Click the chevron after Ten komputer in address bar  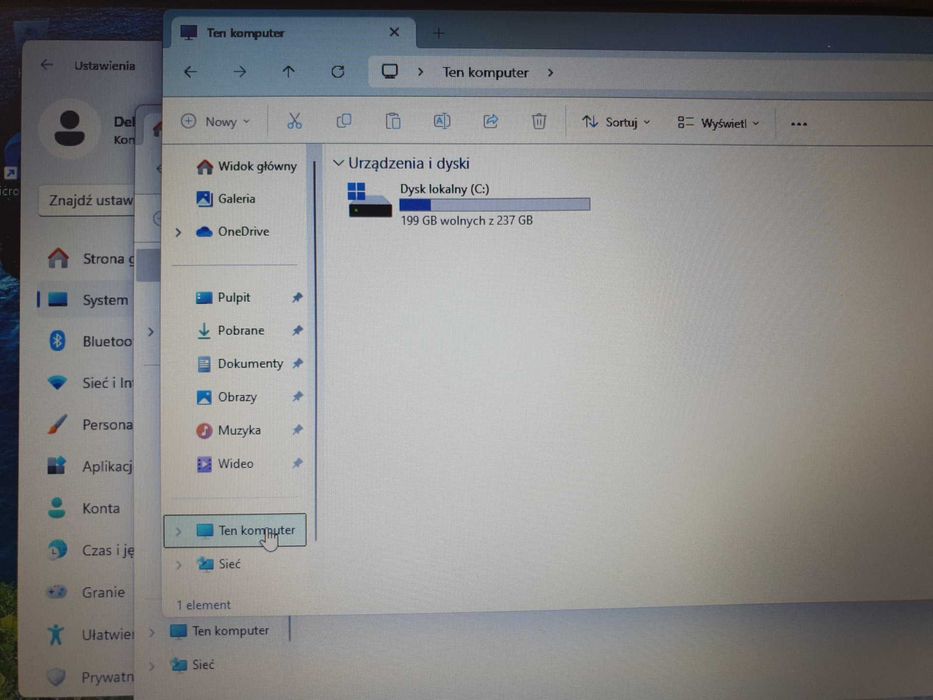[550, 73]
